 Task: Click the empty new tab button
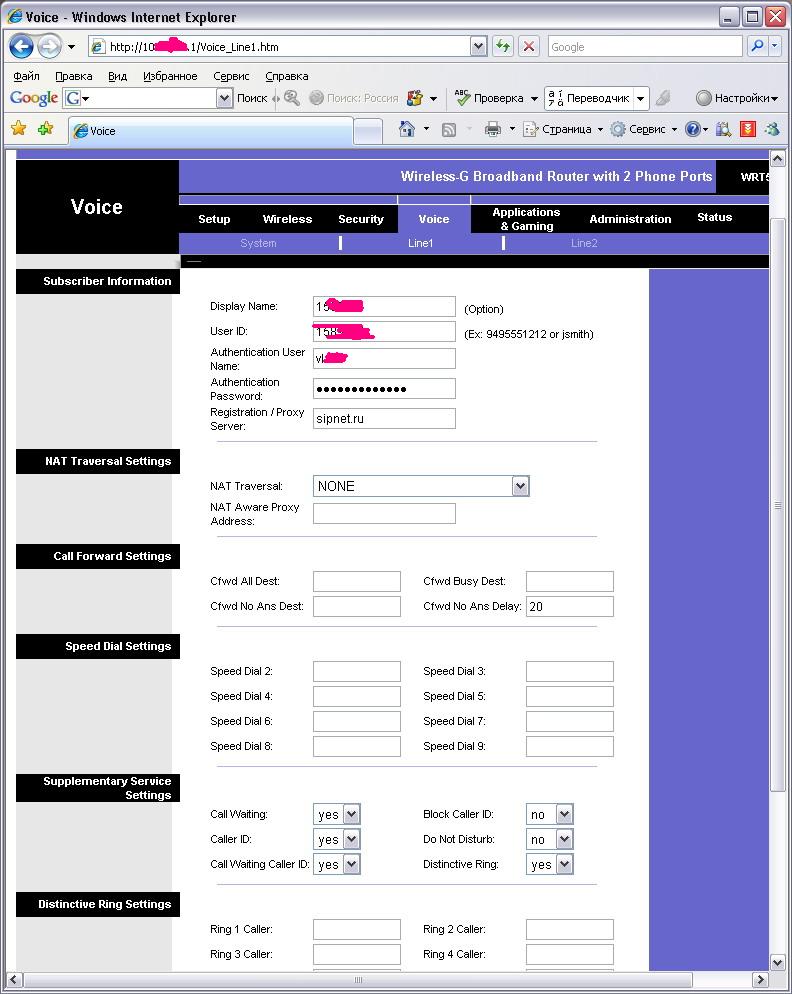[x=368, y=131]
